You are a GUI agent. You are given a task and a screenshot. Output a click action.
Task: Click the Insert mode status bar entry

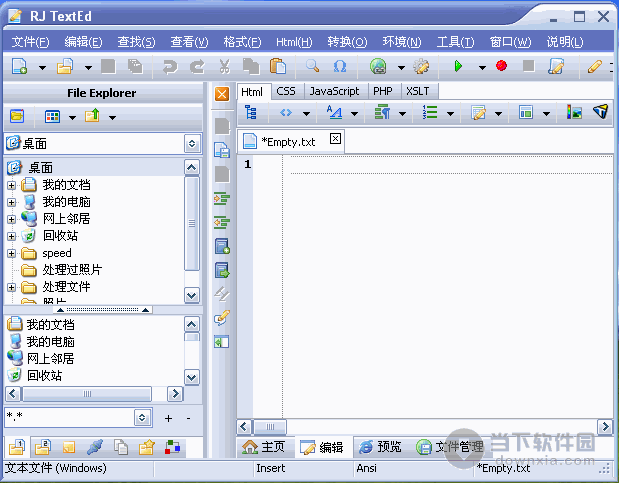[270, 468]
